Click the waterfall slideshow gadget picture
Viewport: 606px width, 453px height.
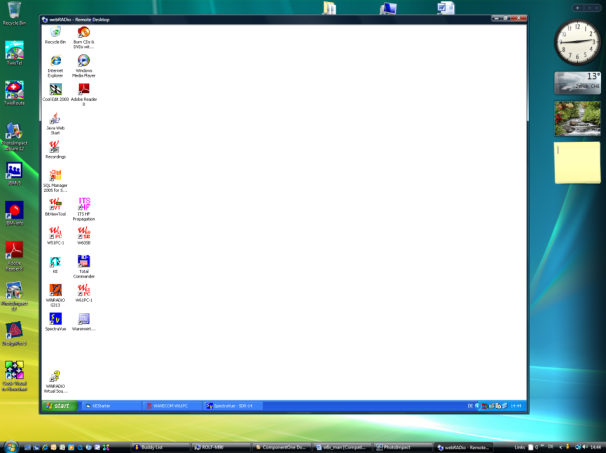point(579,117)
